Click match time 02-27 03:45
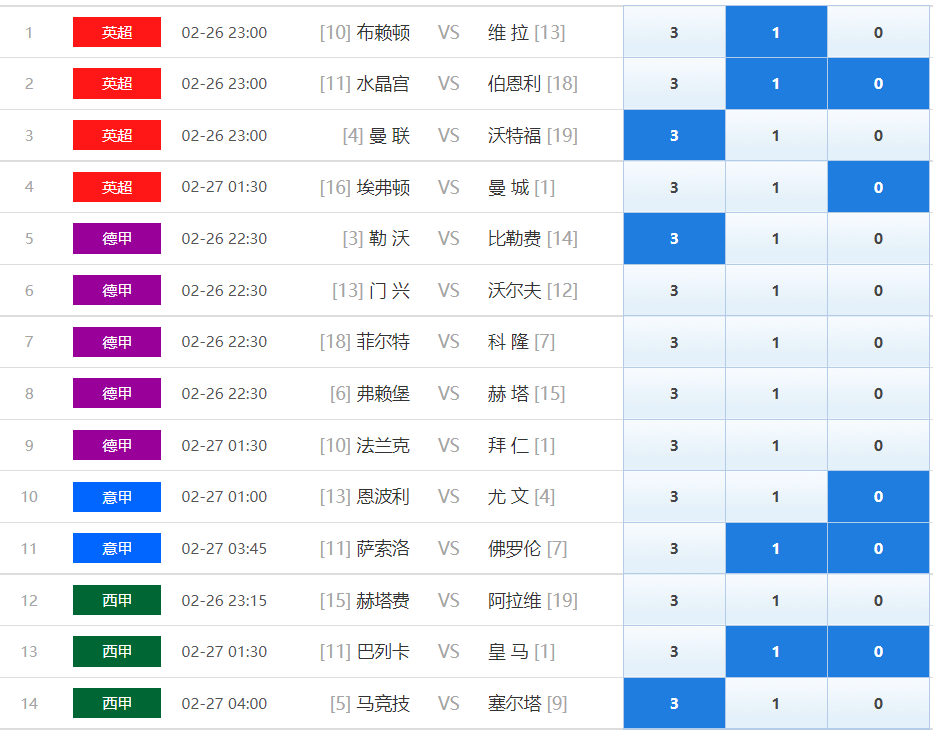Screen dimensions: 933x730 coord(224,548)
